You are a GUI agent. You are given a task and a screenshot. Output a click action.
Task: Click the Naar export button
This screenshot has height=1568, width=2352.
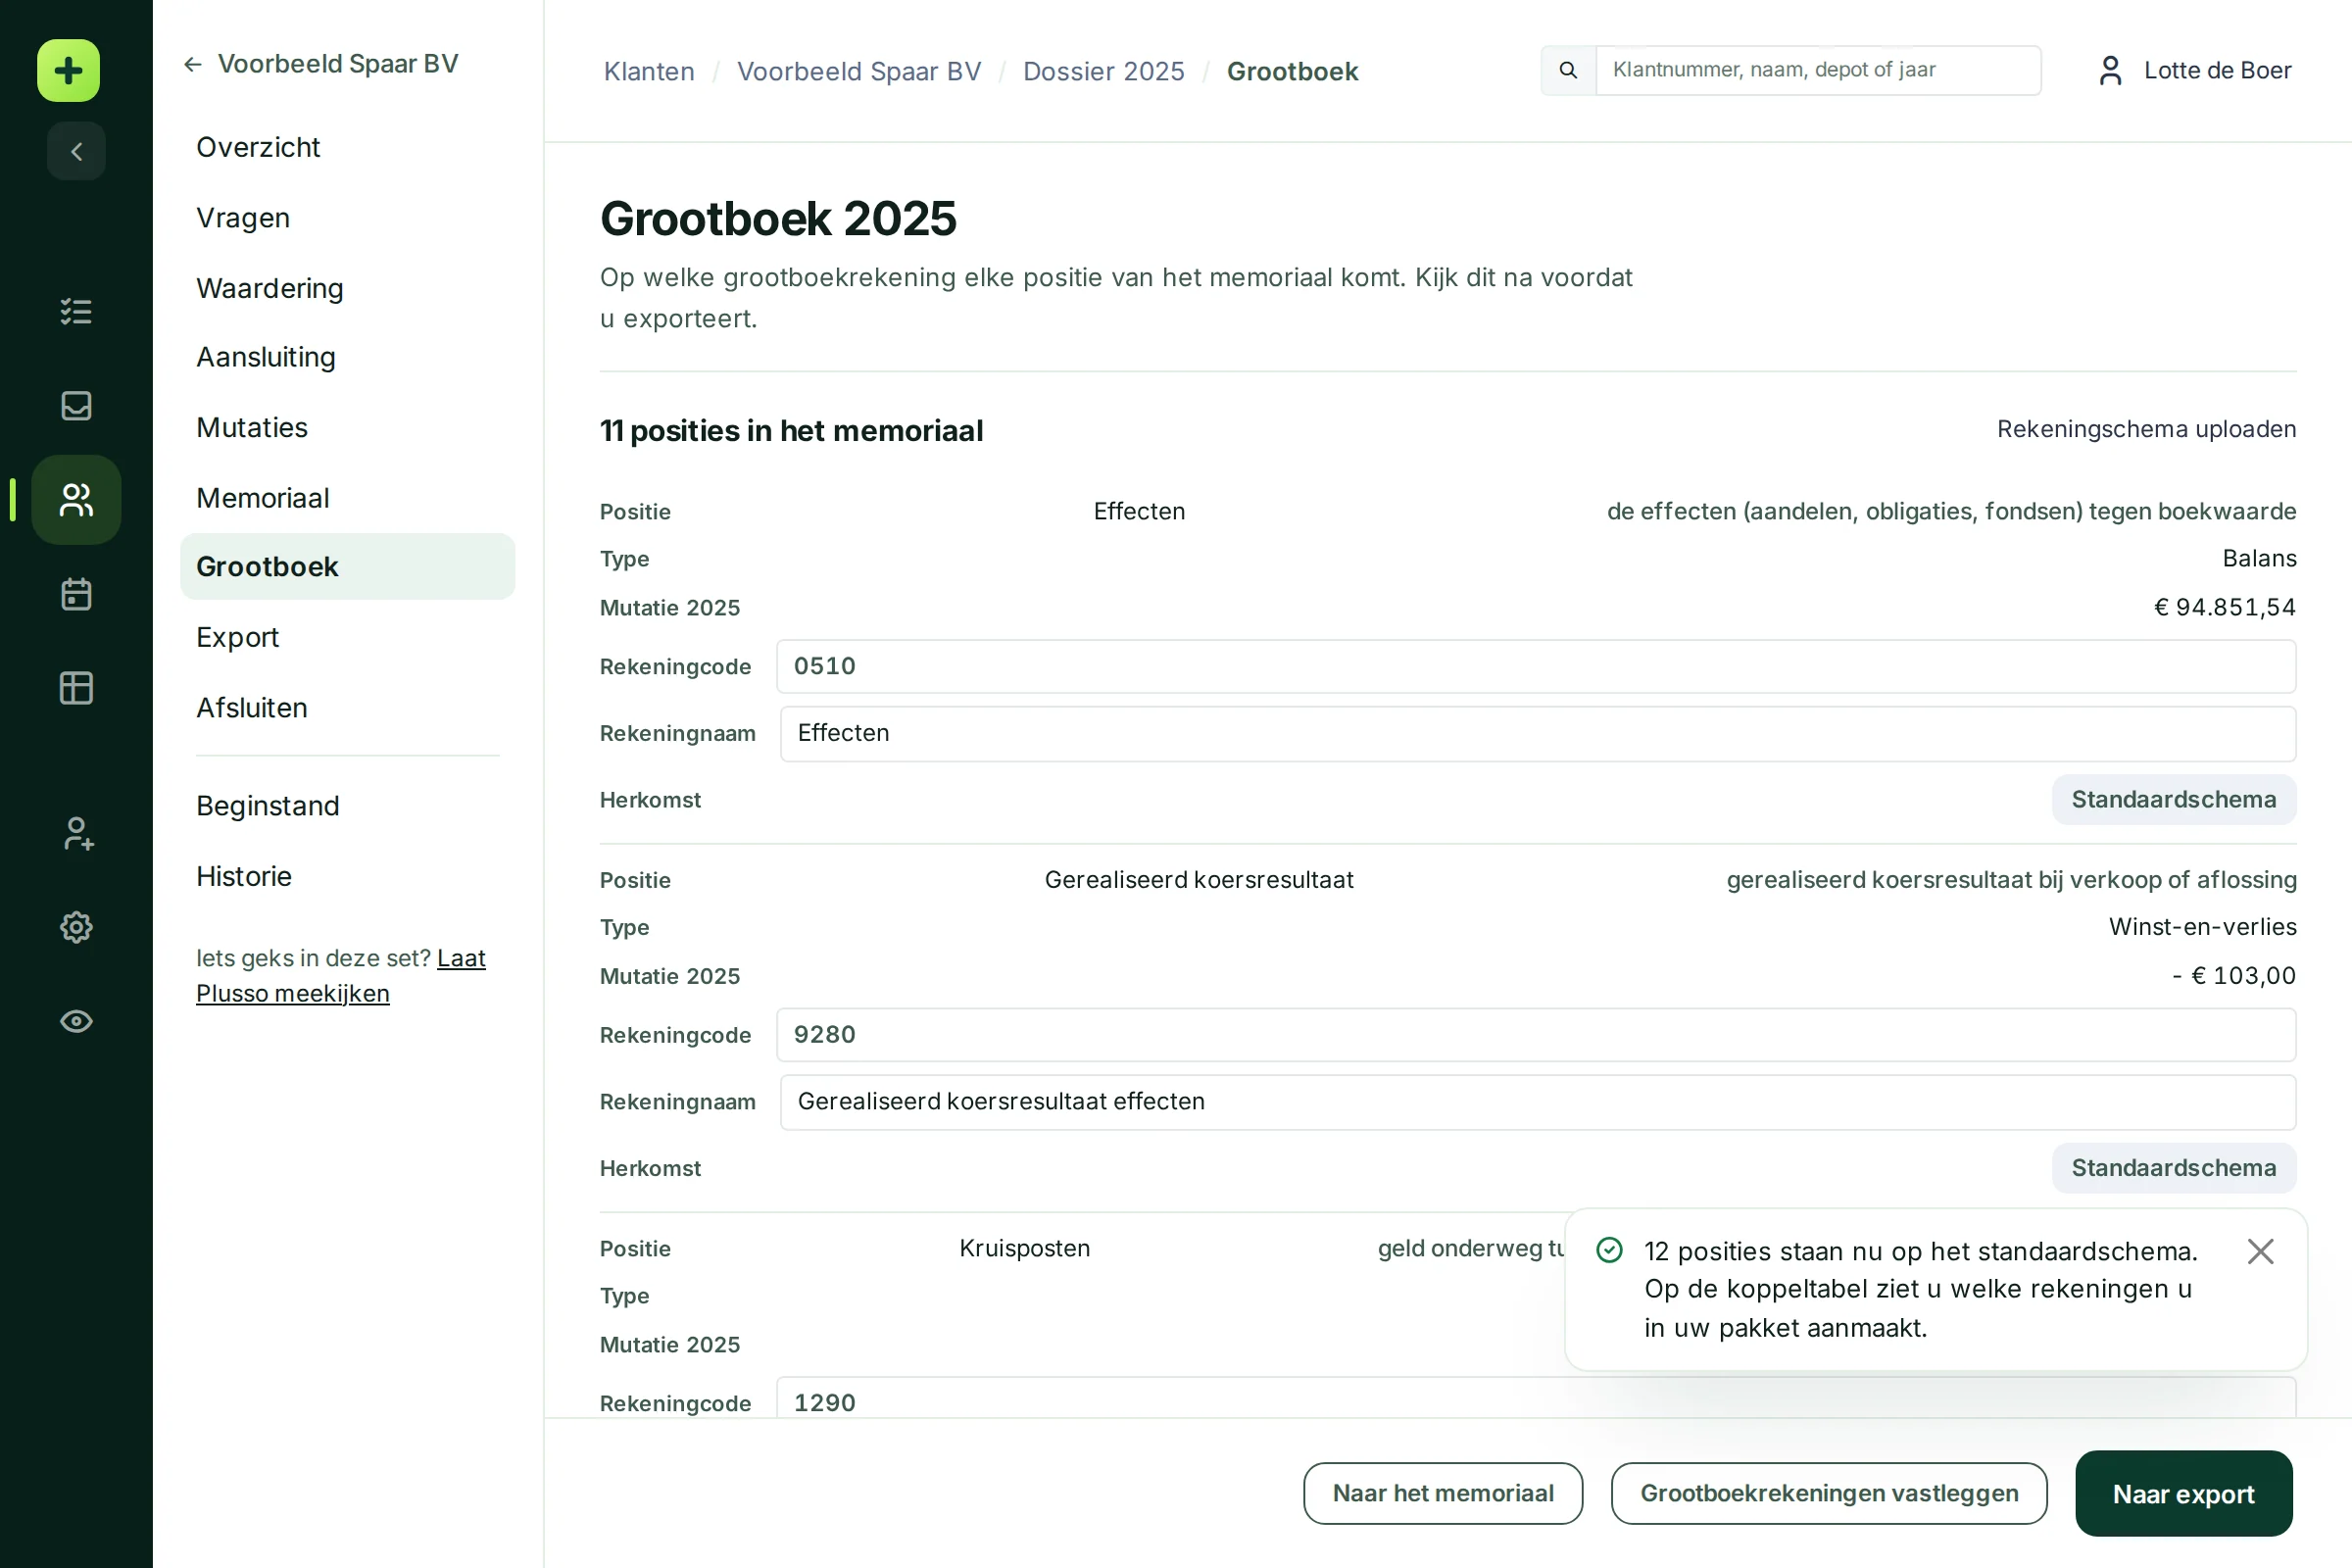tap(2183, 1493)
